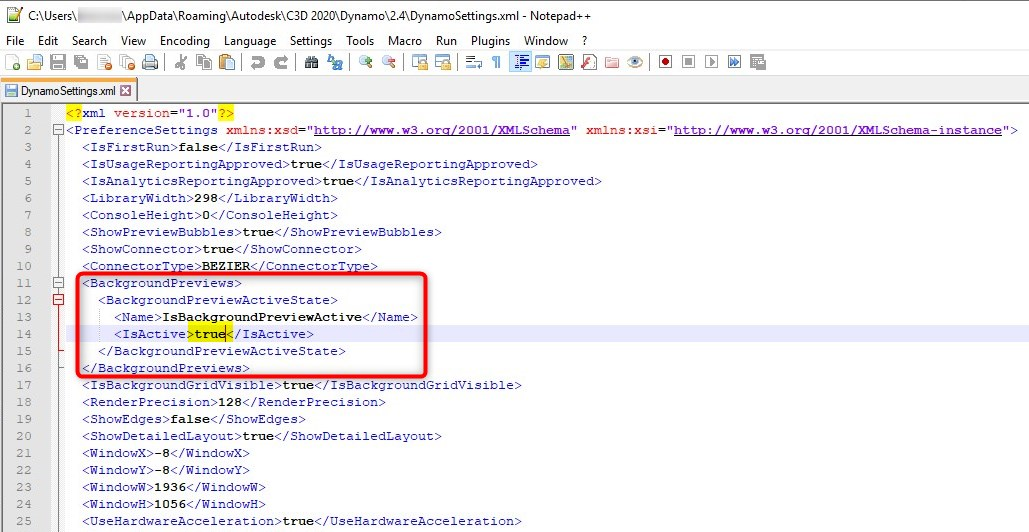Place cursor on the RenderPrecision value 128
The height and width of the screenshot is (532, 1029).
click(x=230, y=402)
